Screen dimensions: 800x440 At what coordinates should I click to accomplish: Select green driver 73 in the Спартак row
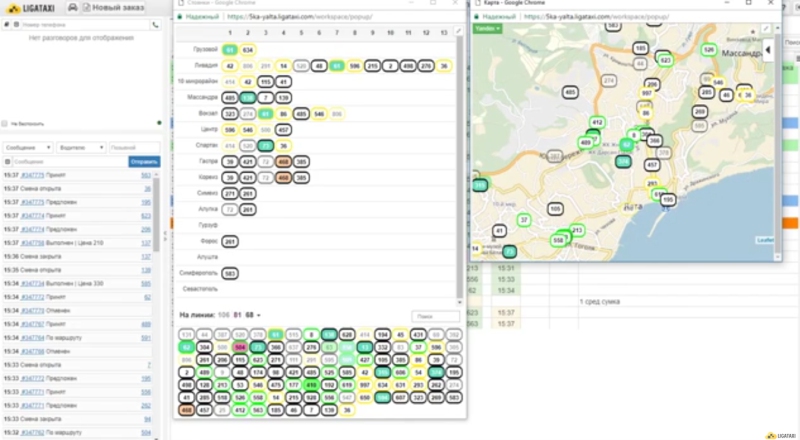click(x=265, y=145)
